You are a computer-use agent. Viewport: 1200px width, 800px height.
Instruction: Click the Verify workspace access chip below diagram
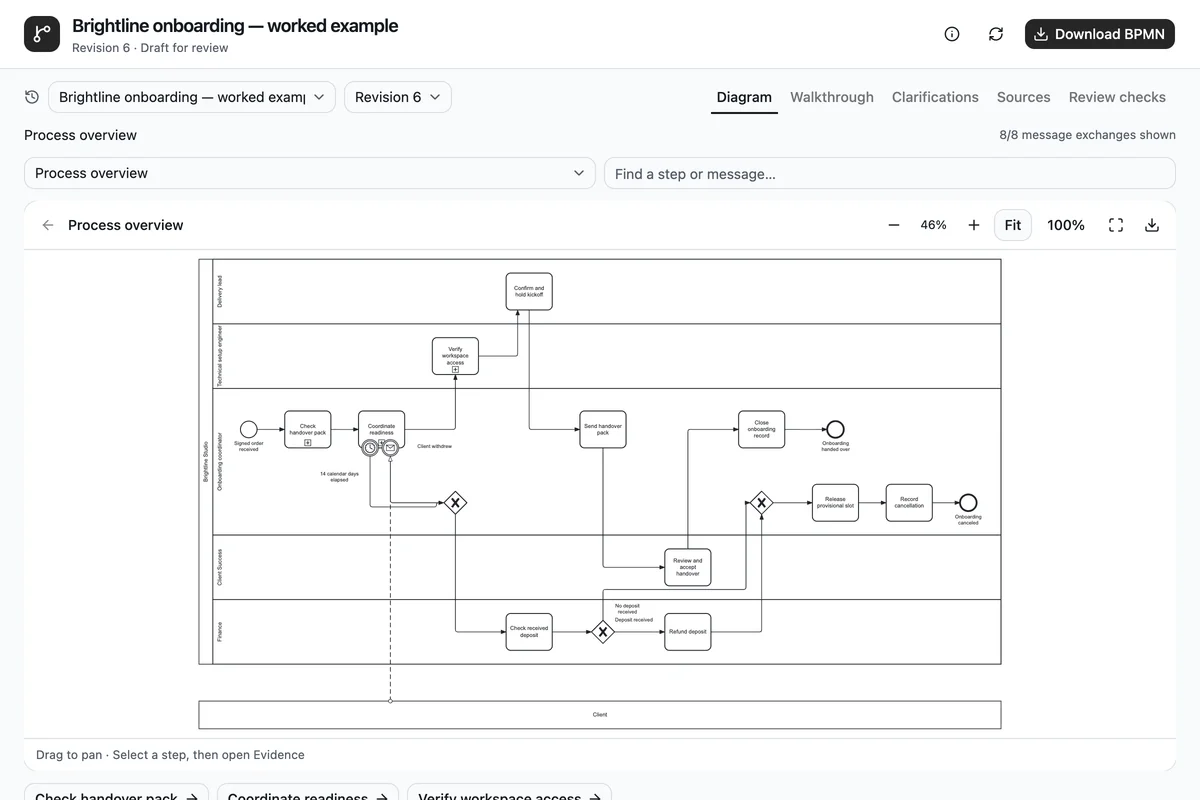[x=509, y=796]
